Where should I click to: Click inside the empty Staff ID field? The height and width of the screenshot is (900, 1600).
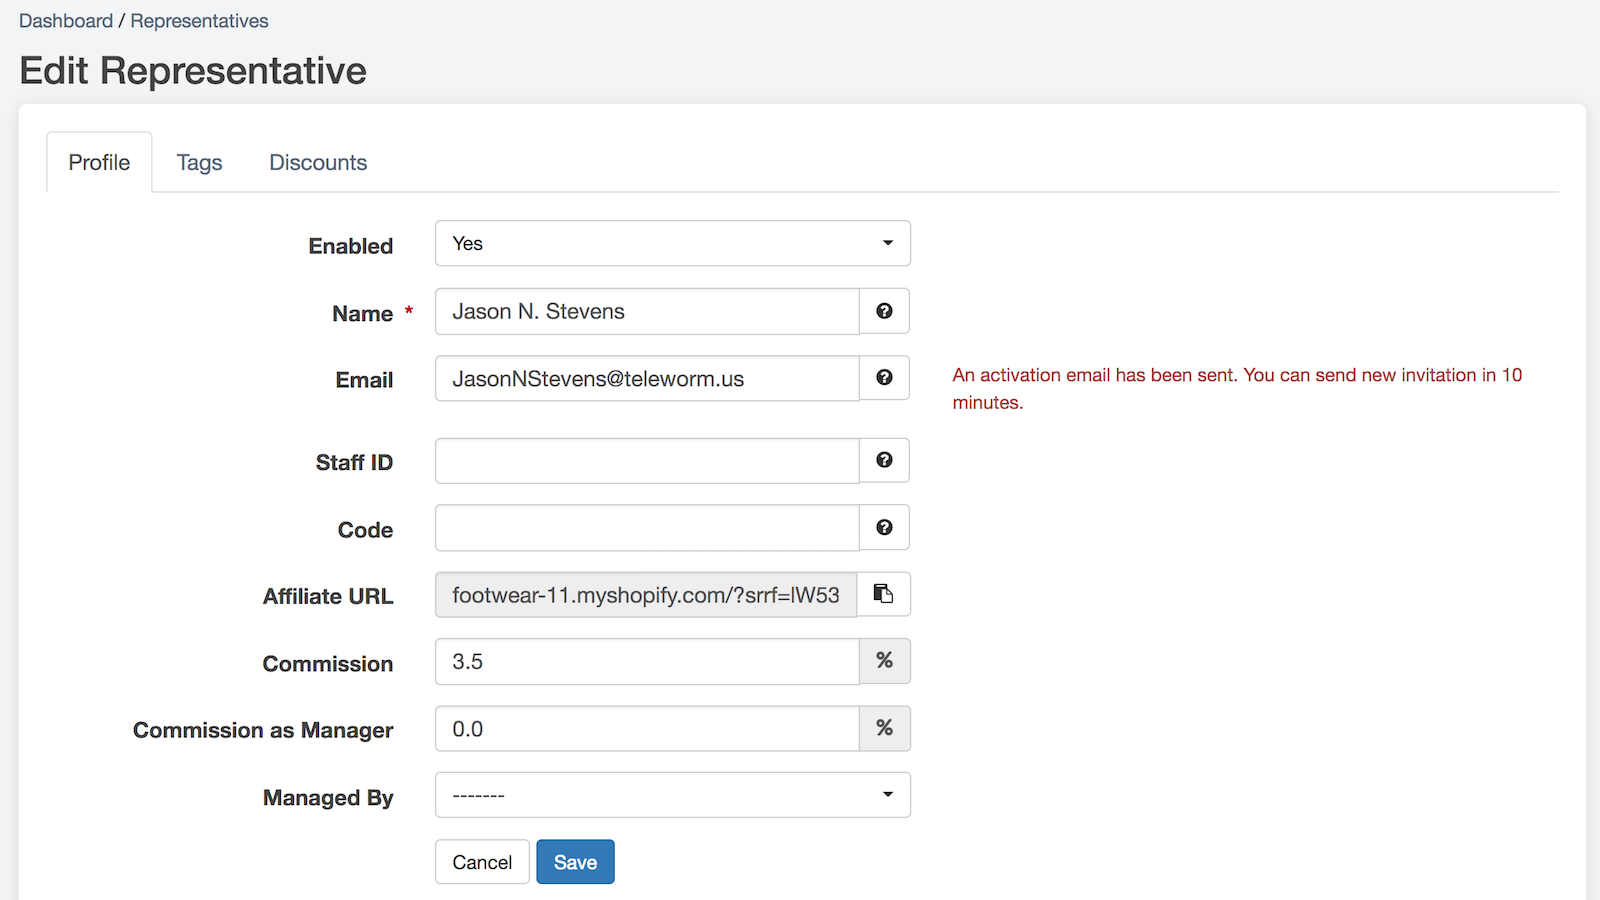(x=645, y=460)
